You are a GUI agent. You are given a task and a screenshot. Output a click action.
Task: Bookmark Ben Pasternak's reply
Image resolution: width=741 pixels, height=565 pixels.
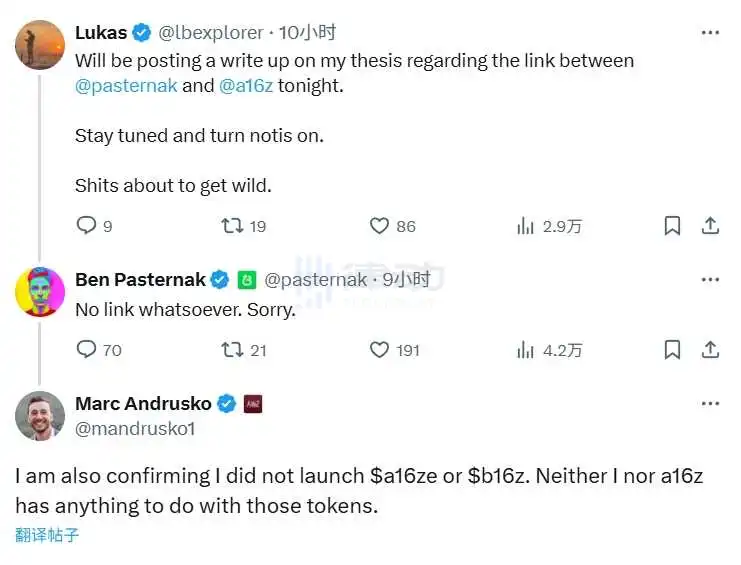[x=673, y=349]
